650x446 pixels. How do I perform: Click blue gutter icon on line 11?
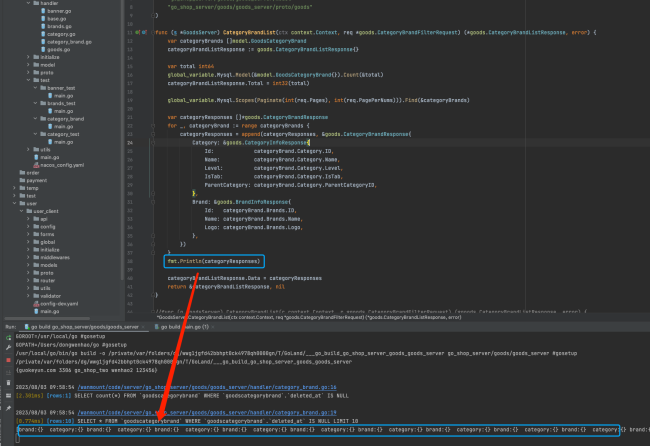pyautogui.click(x=144, y=32)
